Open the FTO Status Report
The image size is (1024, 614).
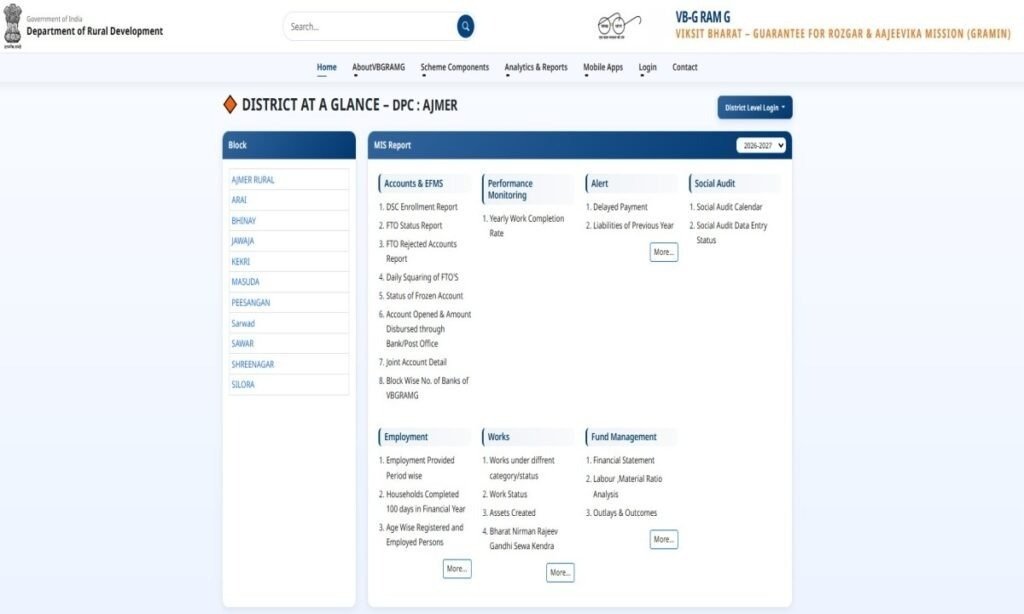click(414, 225)
